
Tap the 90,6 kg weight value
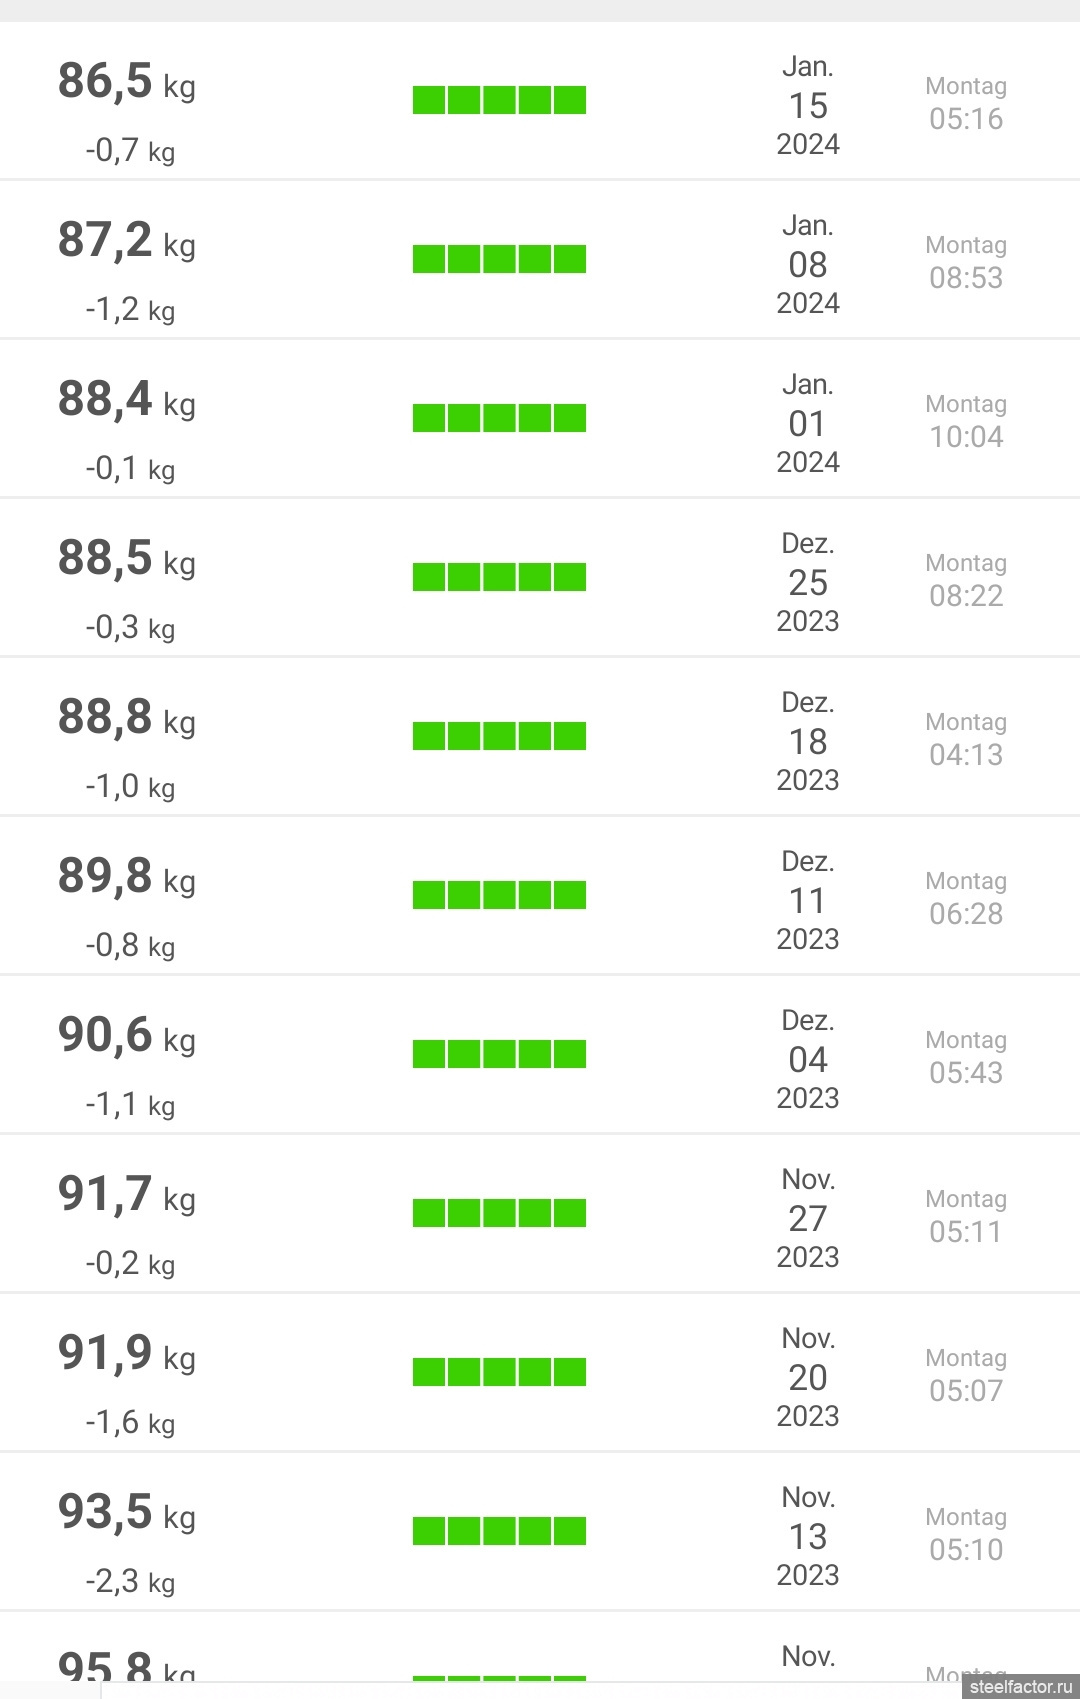point(126,1036)
